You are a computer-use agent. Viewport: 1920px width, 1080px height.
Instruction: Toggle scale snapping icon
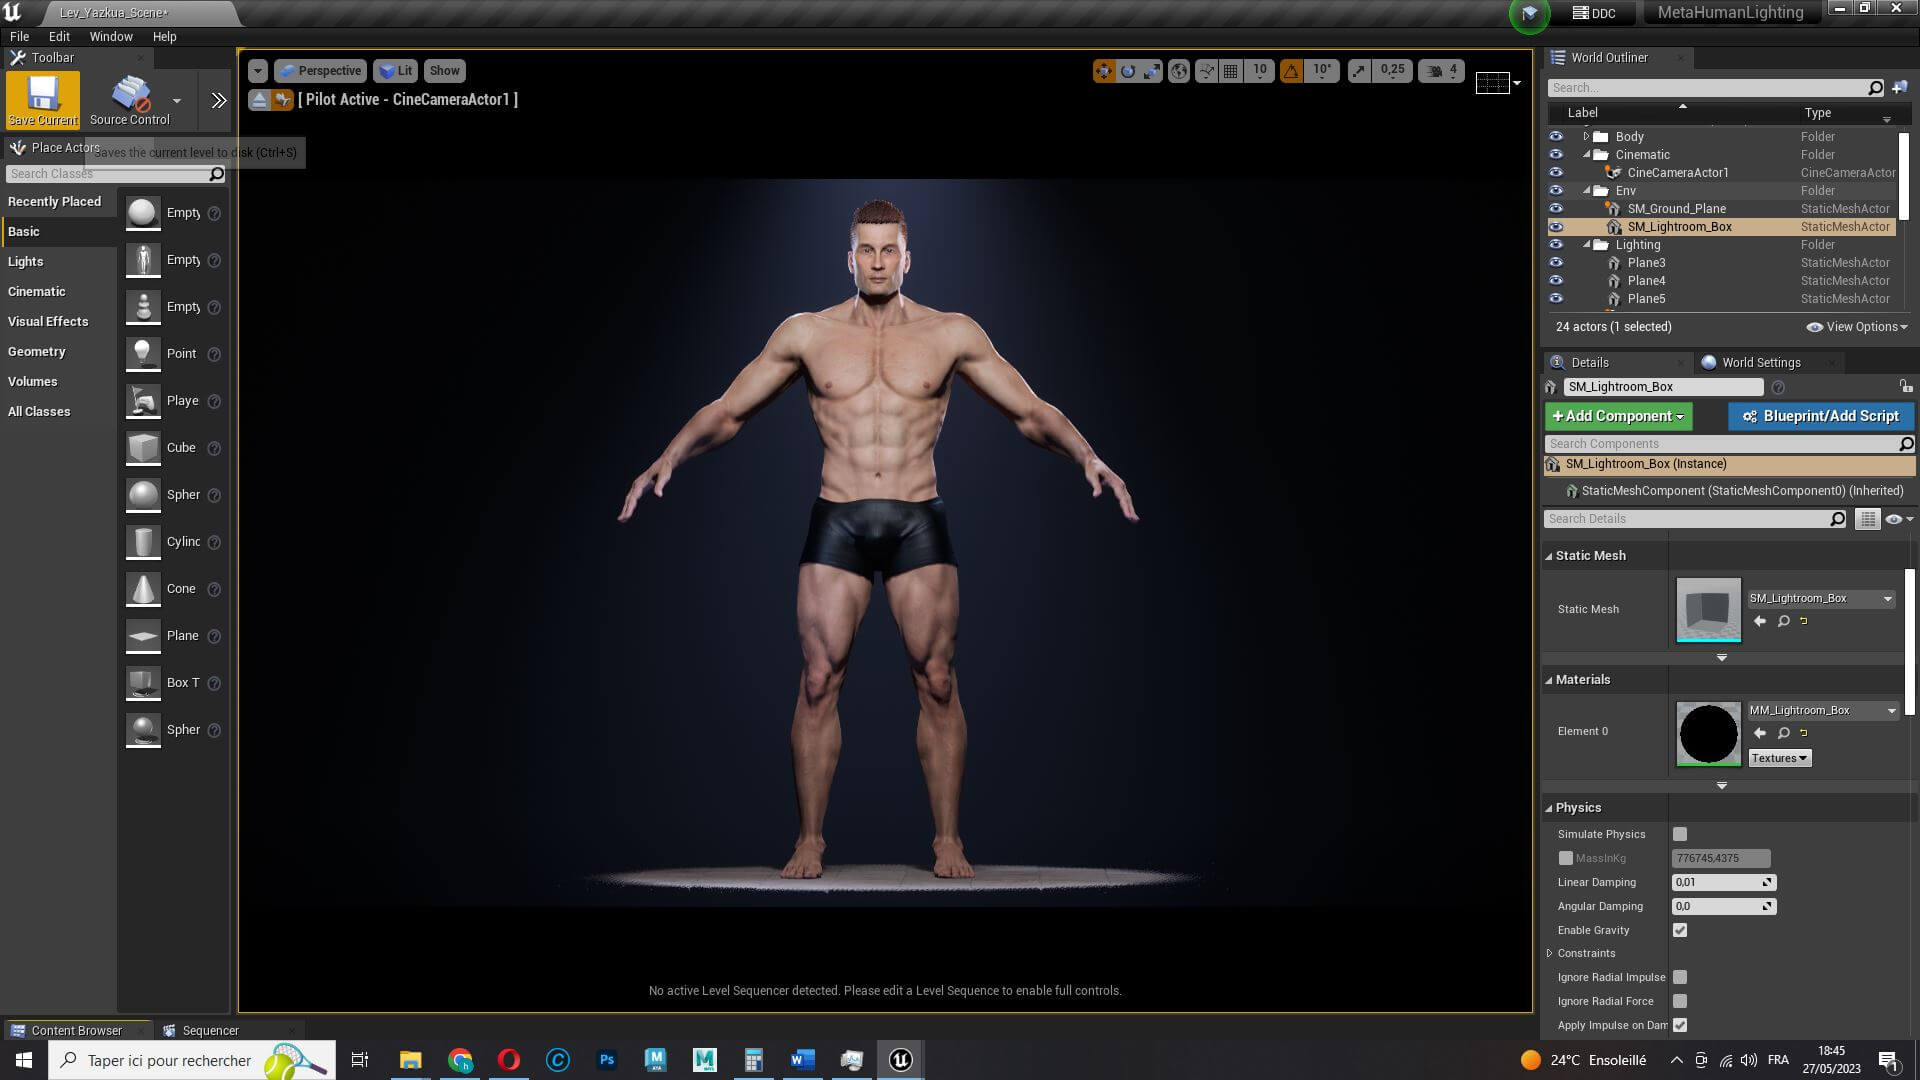(x=1358, y=71)
